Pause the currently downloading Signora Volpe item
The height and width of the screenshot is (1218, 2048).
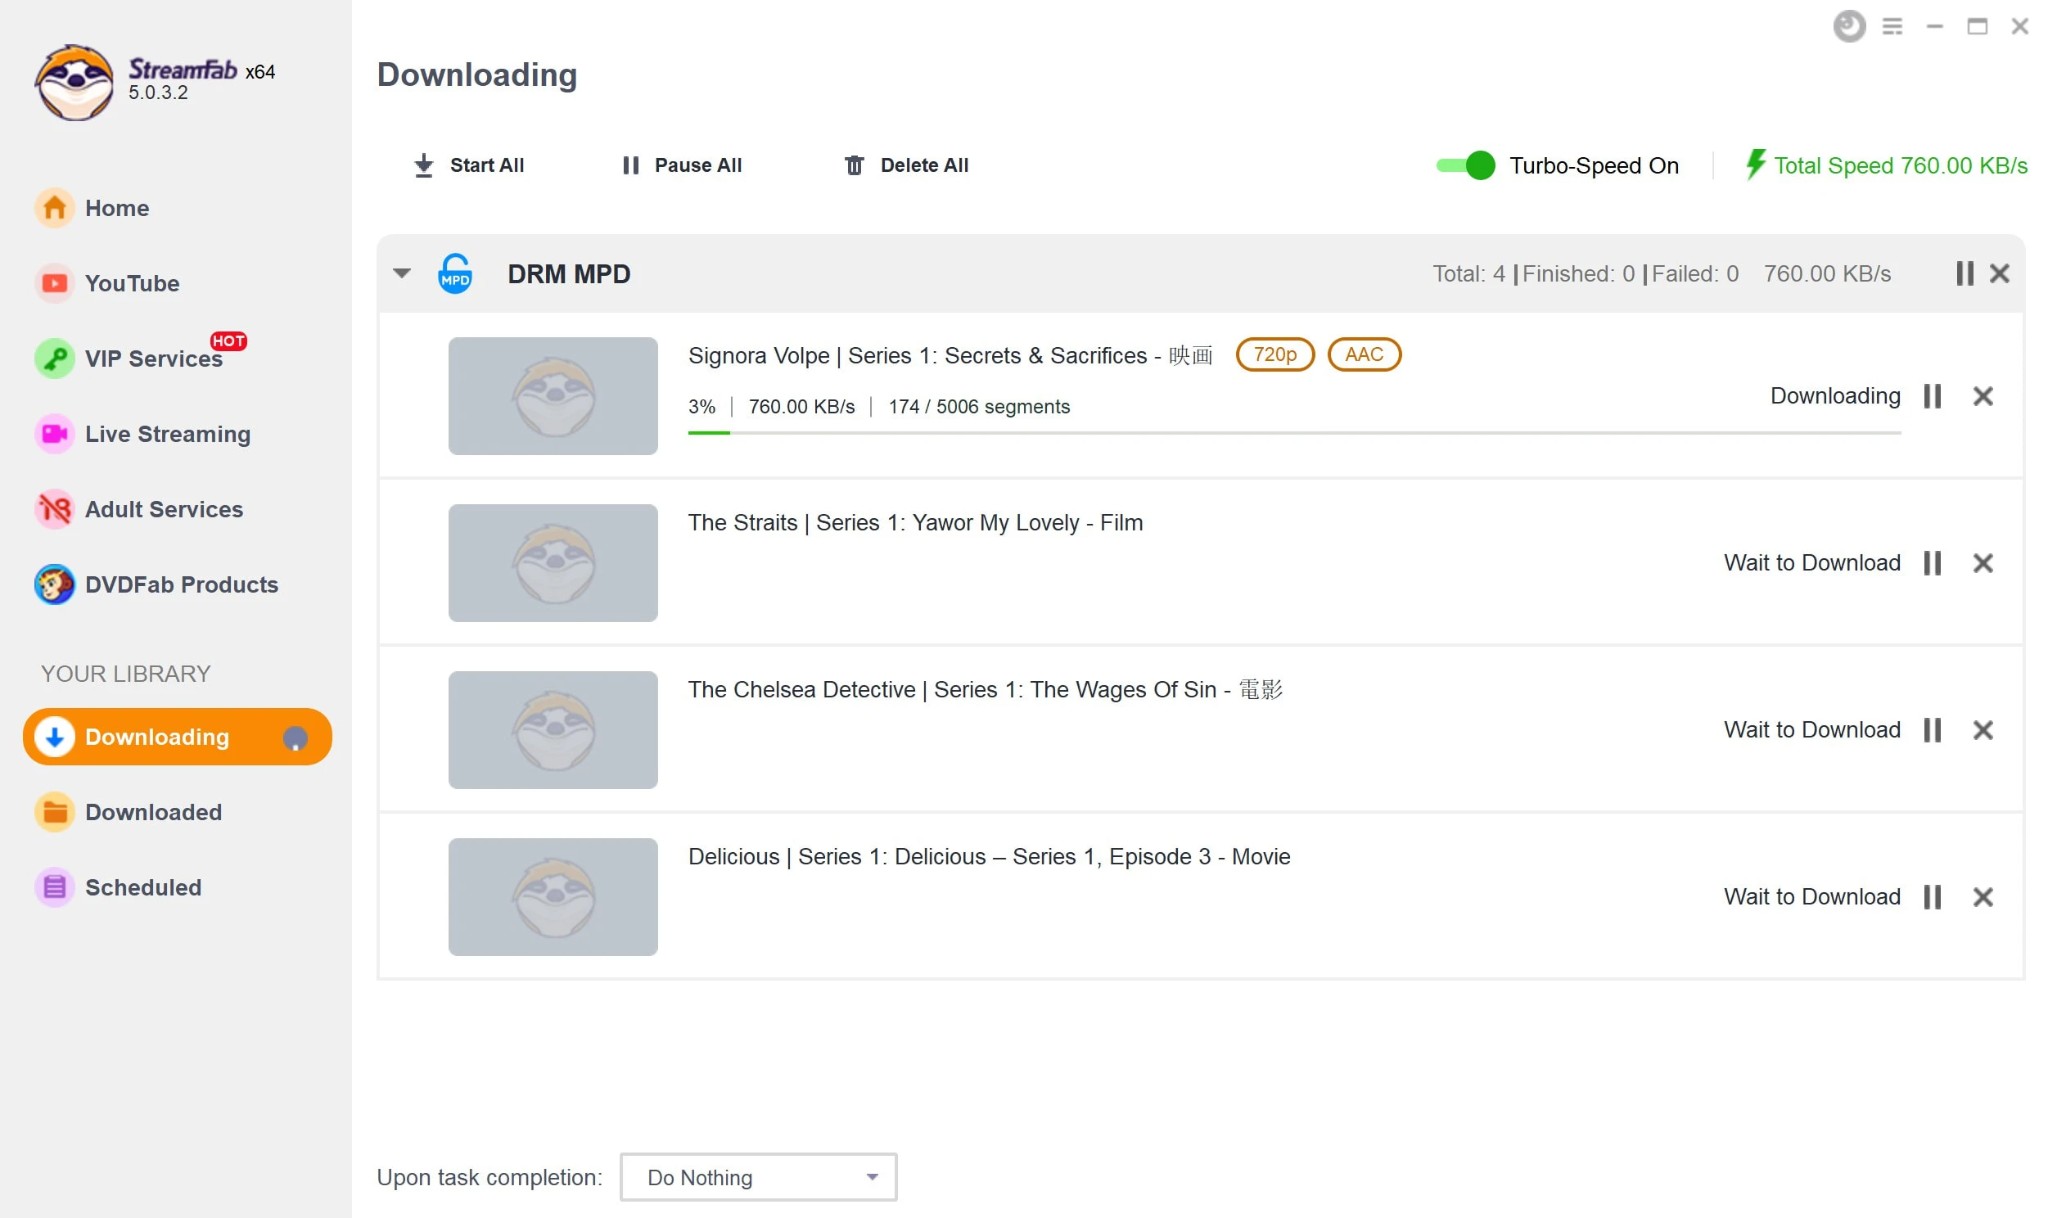(1935, 394)
